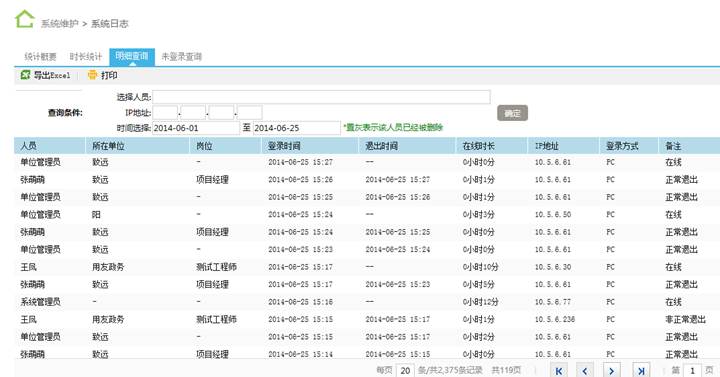
Task: Click second IP地址 octet box
Action: coord(193,113)
